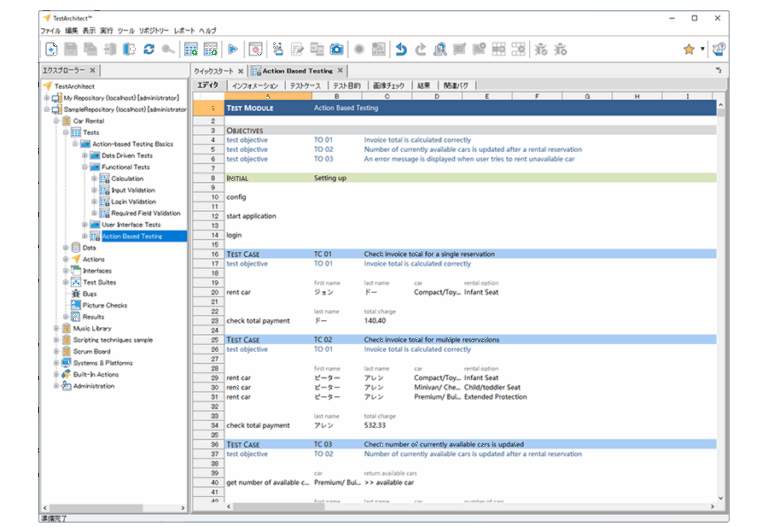Image resolution: width=768 pixels, height=532 pixels.
Task: Click the find/search magnifier document icon
Action: click(x=440, y=49)
